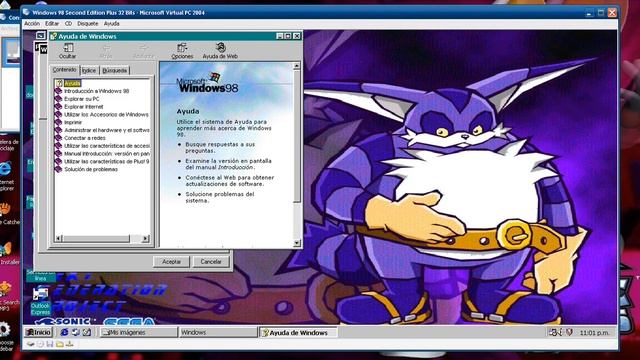Click the Cancelar button in background dialog
The width and height of the screenshot is (640, 360).
click(211, 262)
